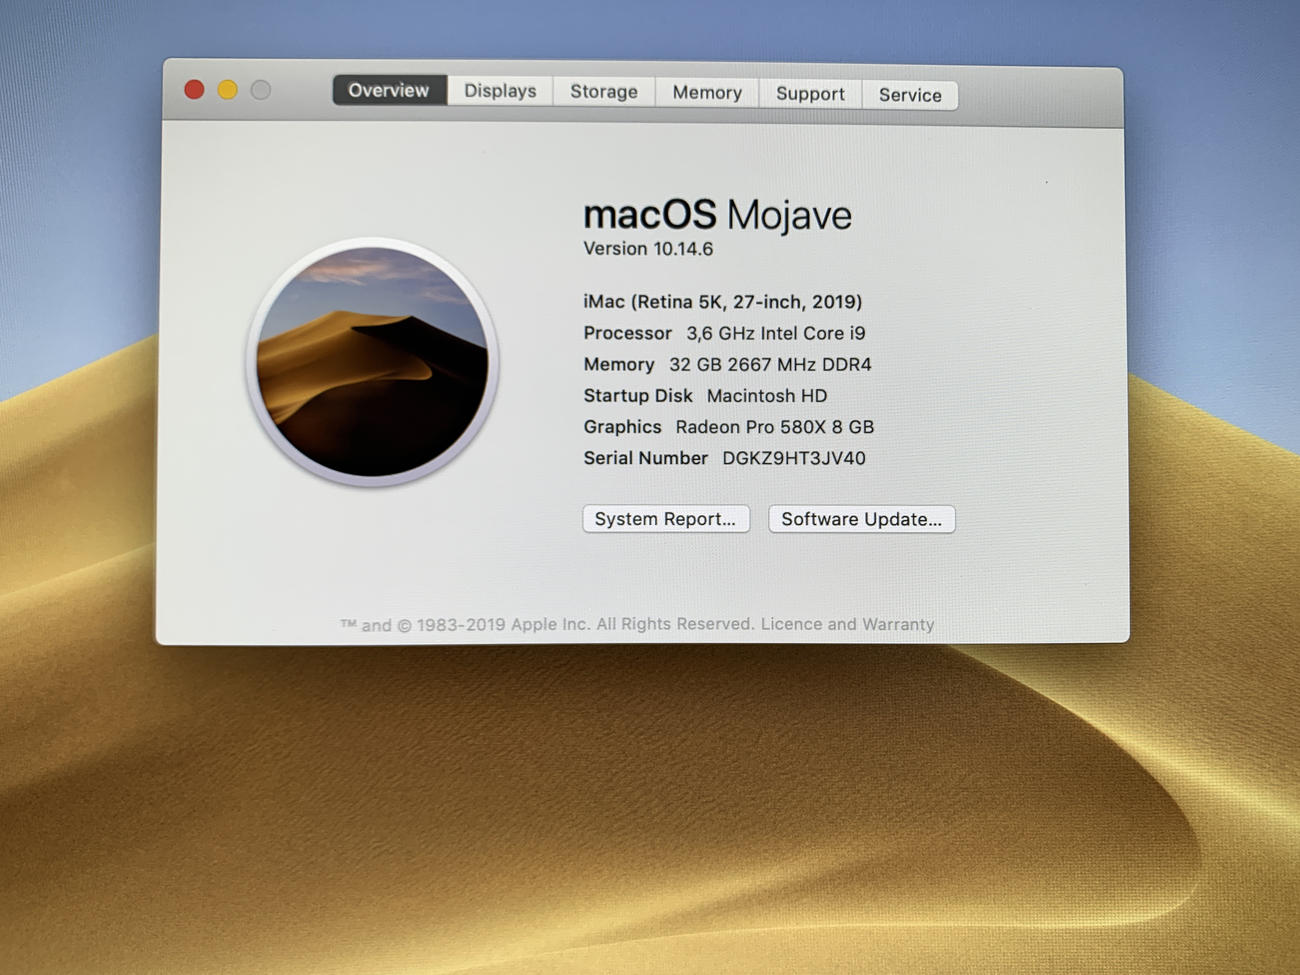The image size is (1300, 975).
Task: Select the Storage tab
Action: tap(604, 92)
